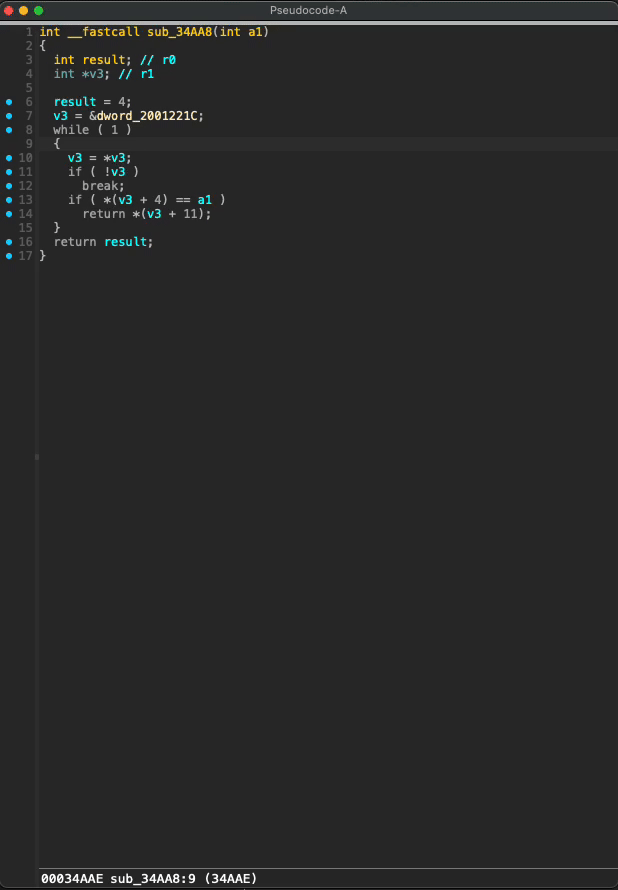Click the // r0 register comment
Screen dimensions: 618x890
pos(158,60)
